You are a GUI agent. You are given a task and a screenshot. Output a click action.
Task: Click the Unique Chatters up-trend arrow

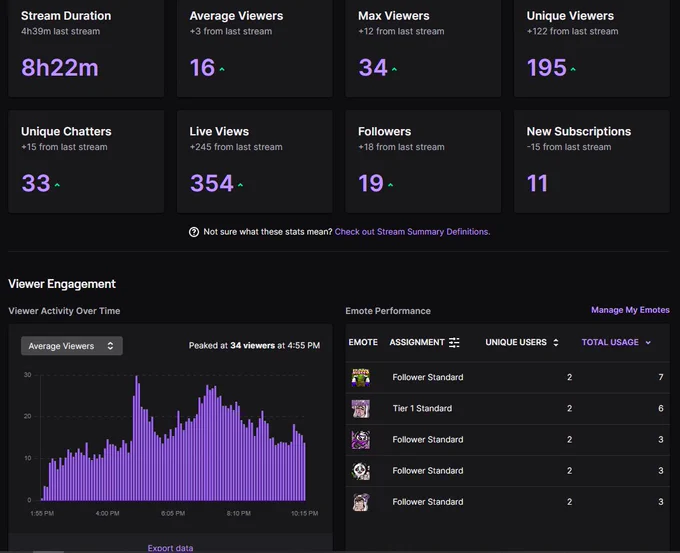(x=57, y=185)
